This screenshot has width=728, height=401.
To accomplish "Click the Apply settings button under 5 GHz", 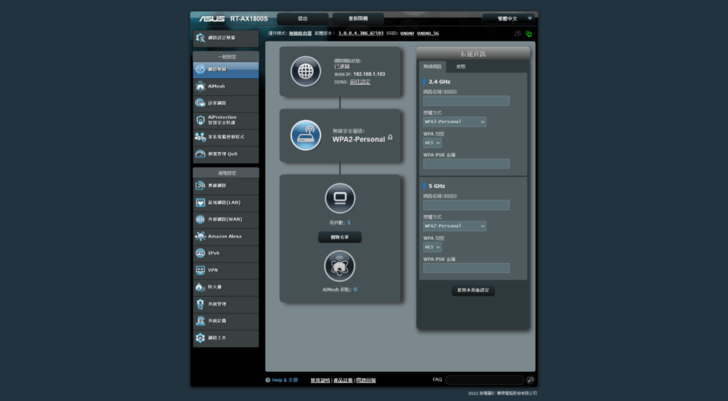I will click(x=473, y=290).
